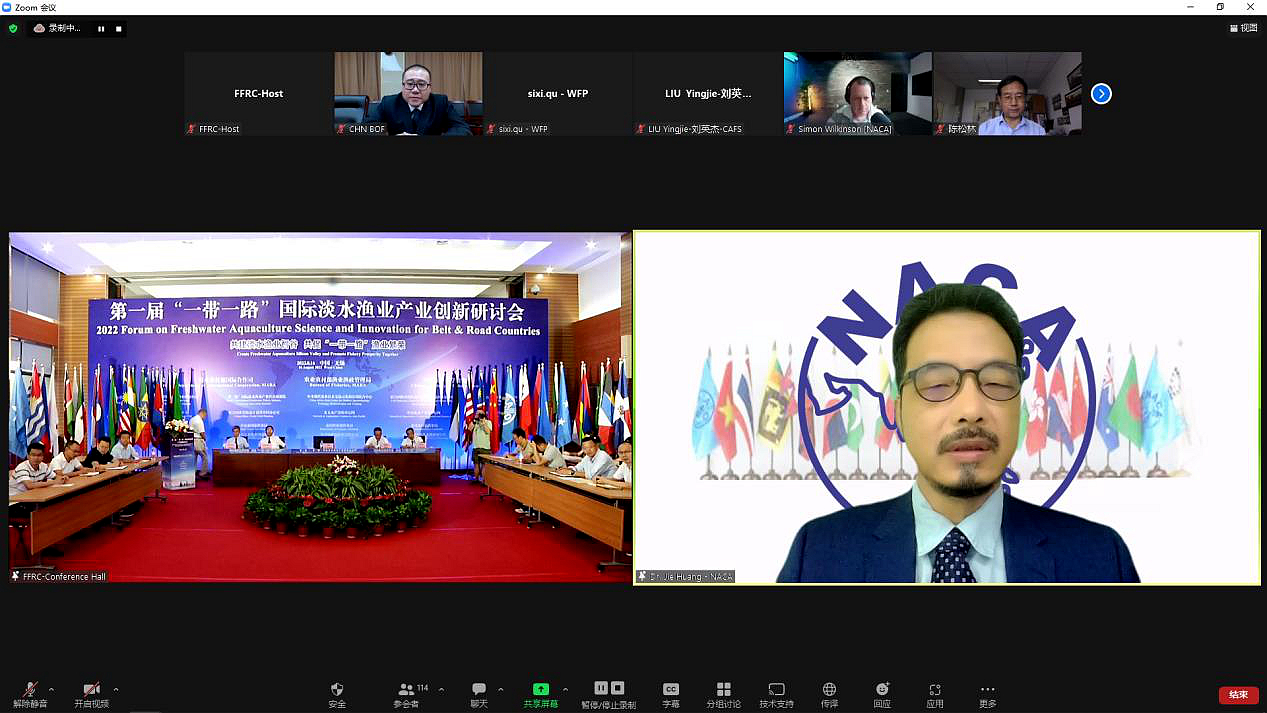This screenshot has width=1267, height=713.
Task: Restore the Zoom window size
Action: pyautogui.click(x=1220, y=7)
